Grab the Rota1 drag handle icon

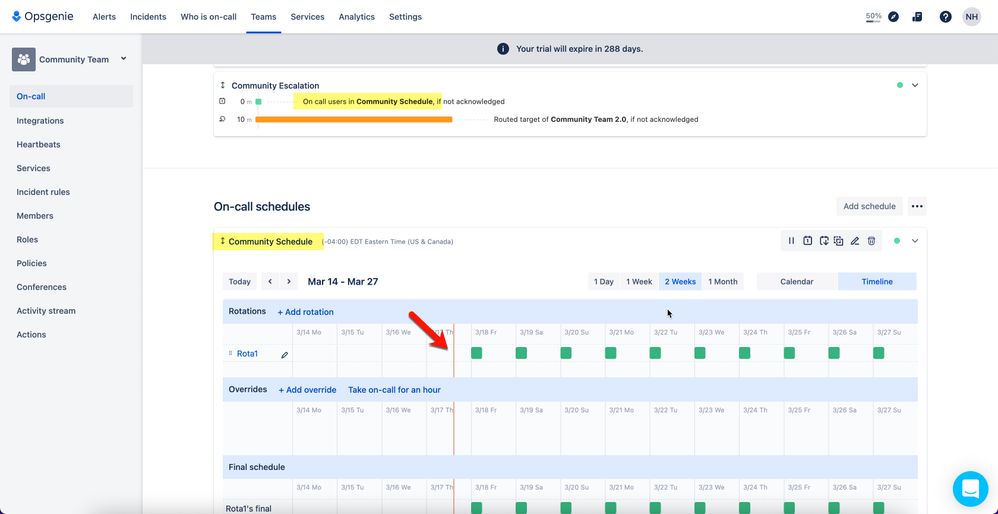[x=230, y=354]
